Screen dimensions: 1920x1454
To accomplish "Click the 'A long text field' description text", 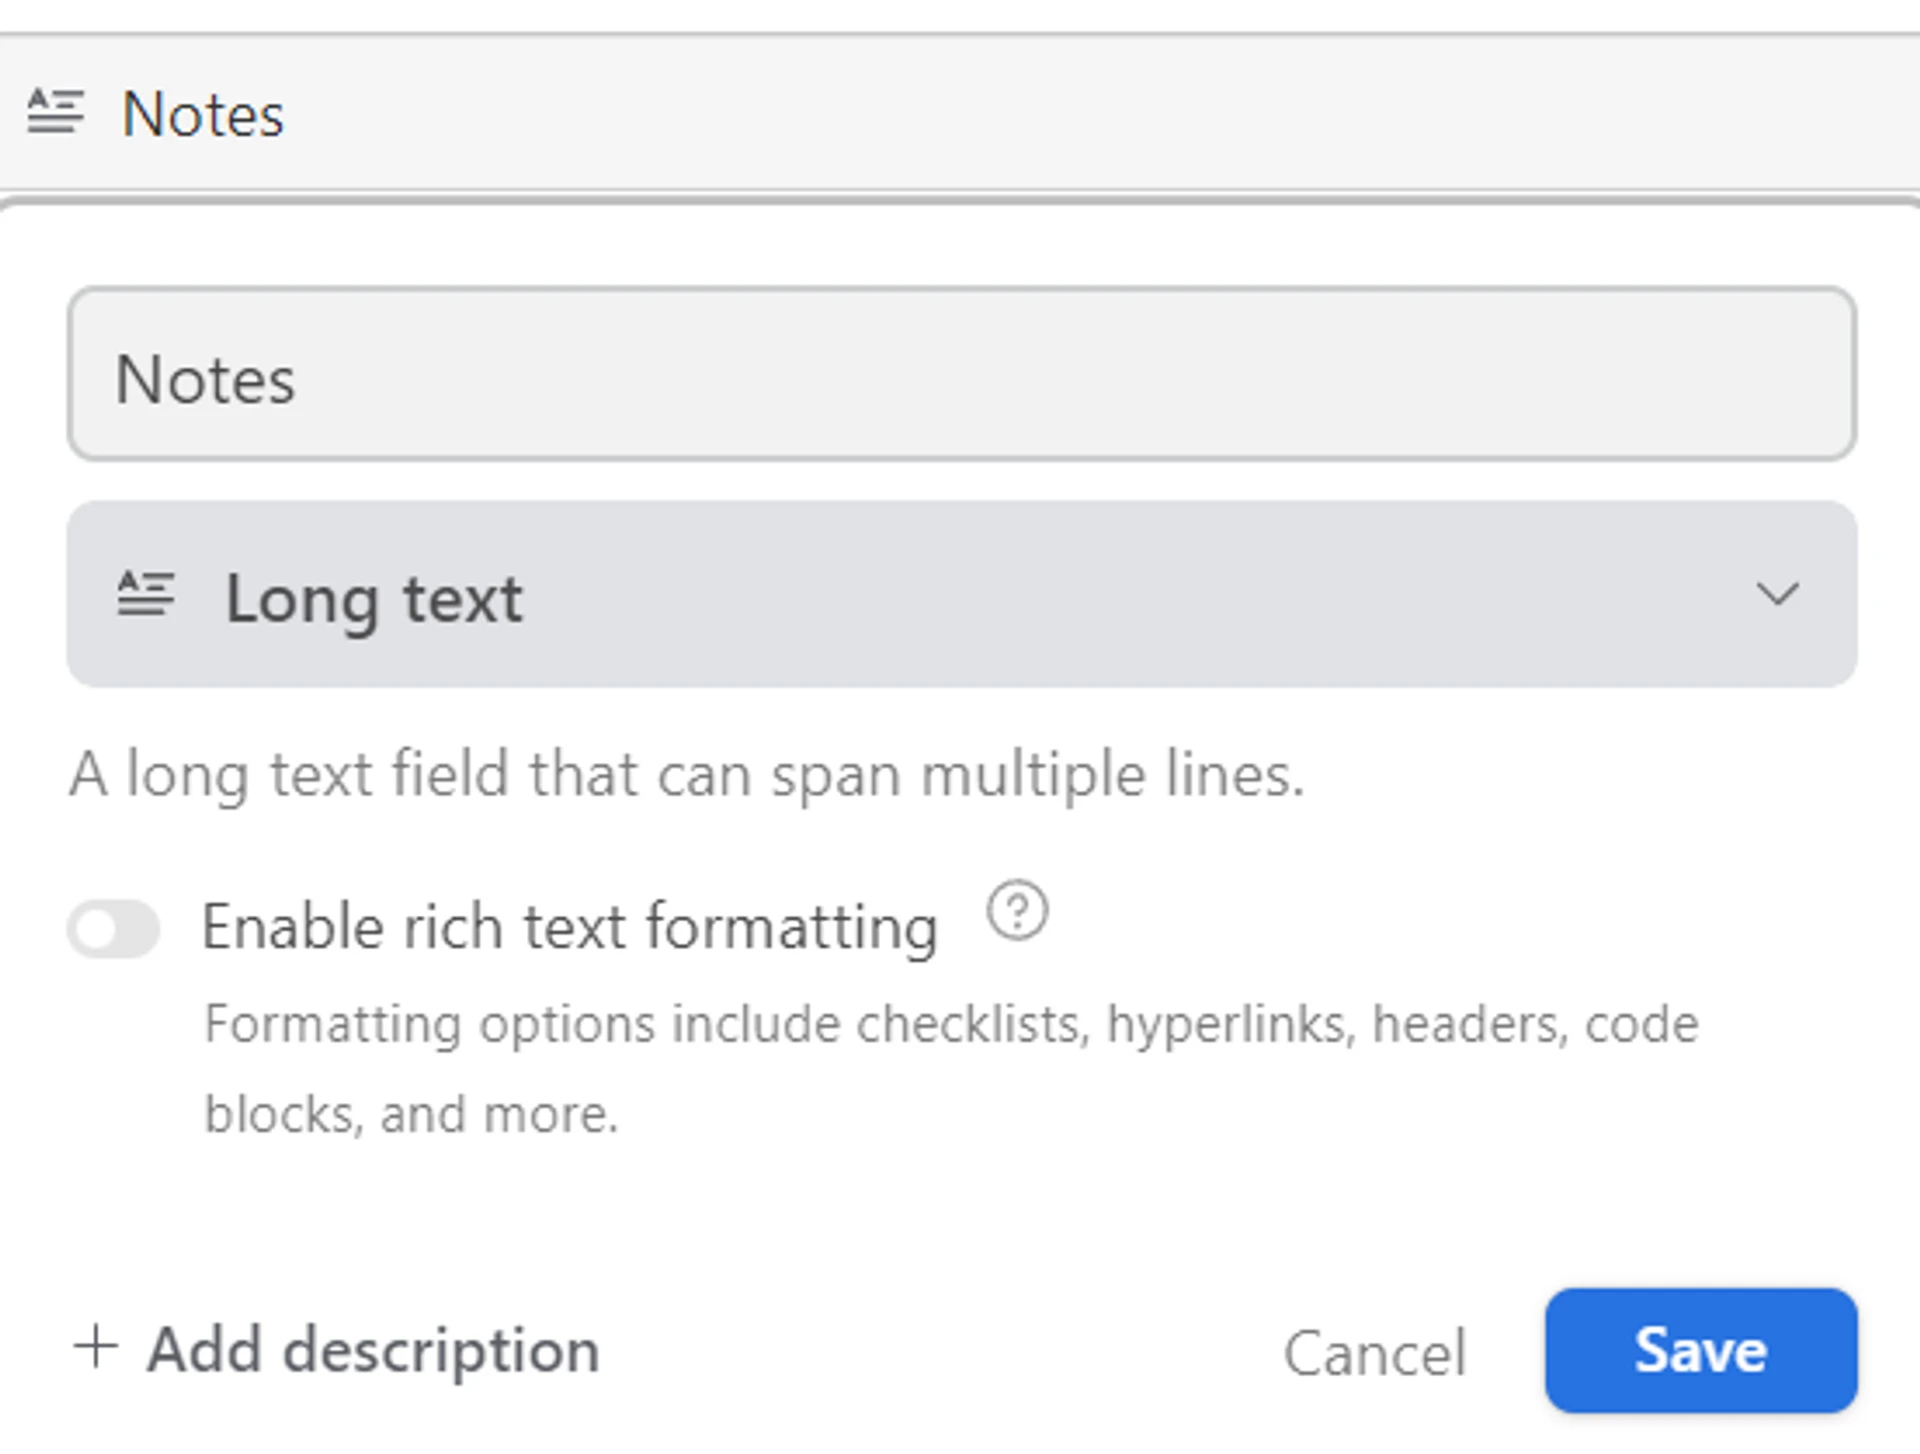I will [x=687, y=775].
